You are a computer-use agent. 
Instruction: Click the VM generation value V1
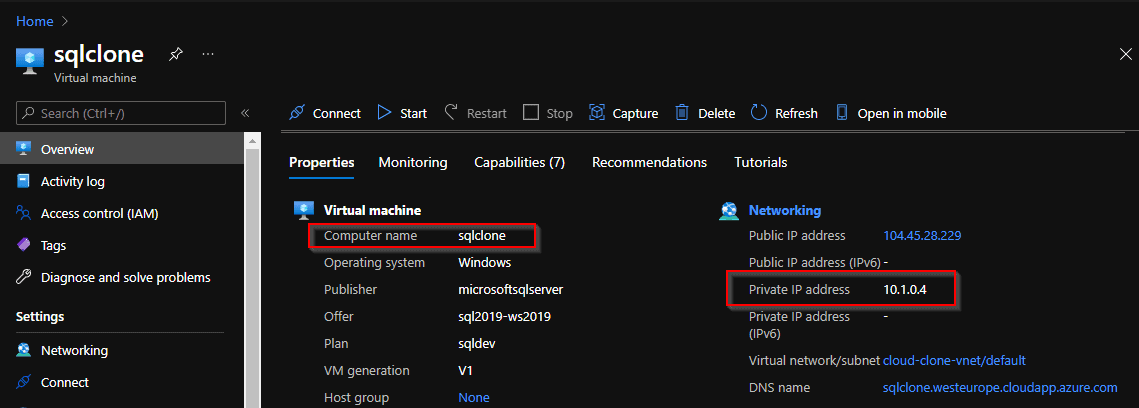(x=466, y=370)
